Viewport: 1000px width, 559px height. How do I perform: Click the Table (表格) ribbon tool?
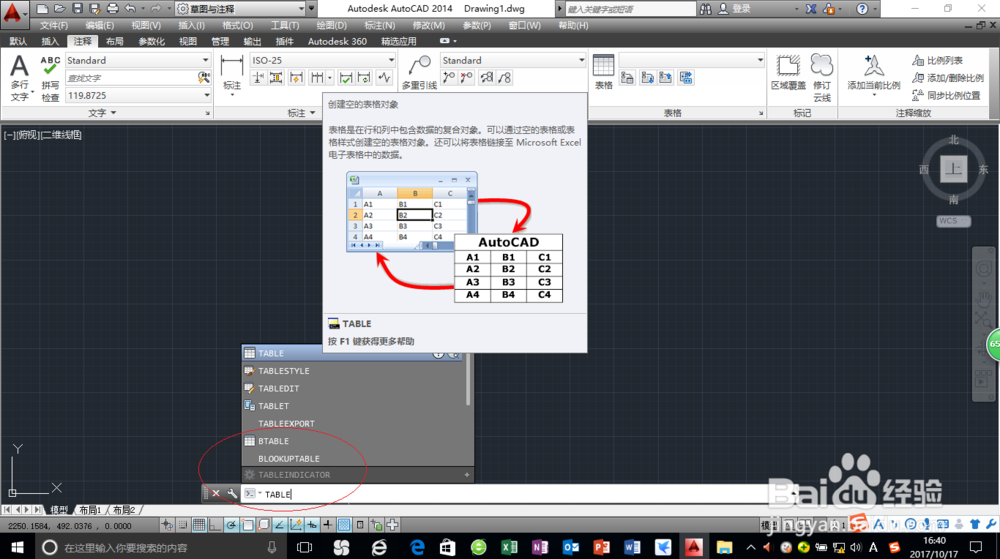coord(603,72)
